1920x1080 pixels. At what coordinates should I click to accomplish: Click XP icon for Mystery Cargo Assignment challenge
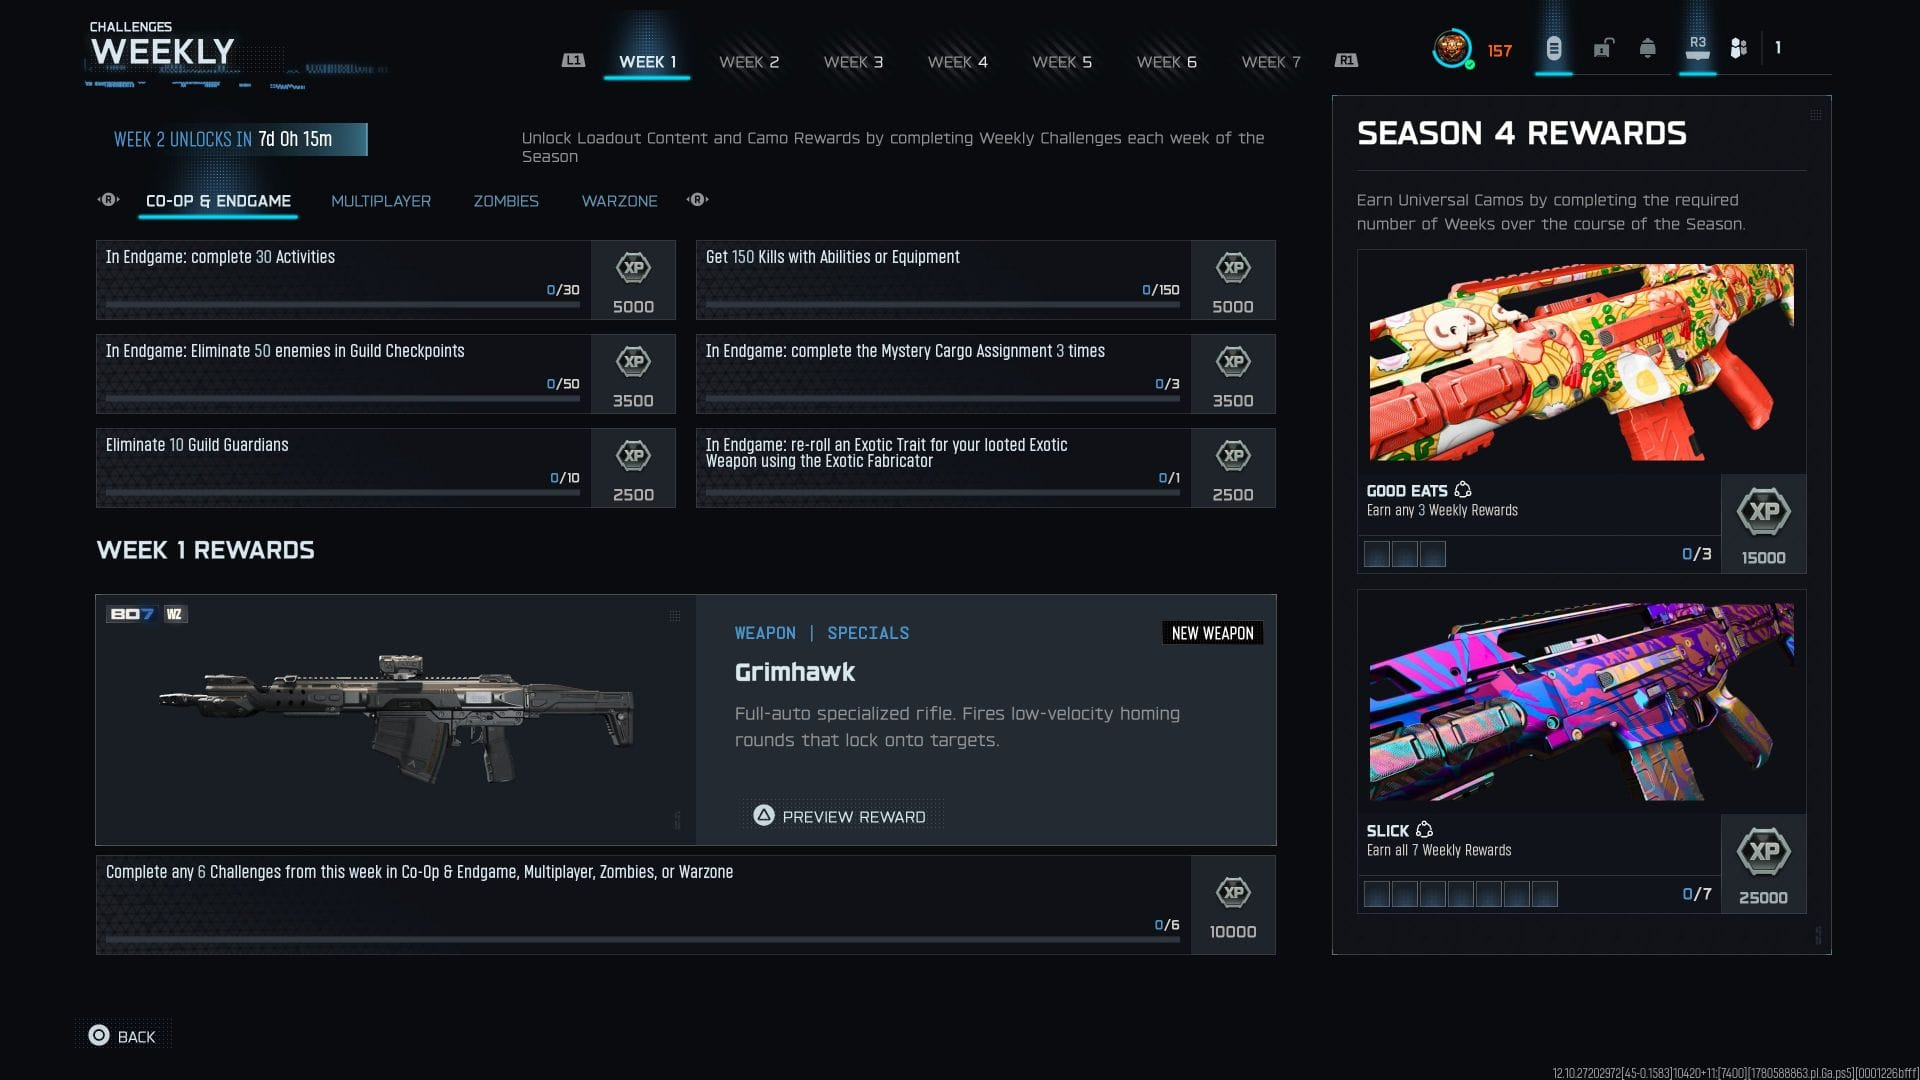pos(1233,362)
